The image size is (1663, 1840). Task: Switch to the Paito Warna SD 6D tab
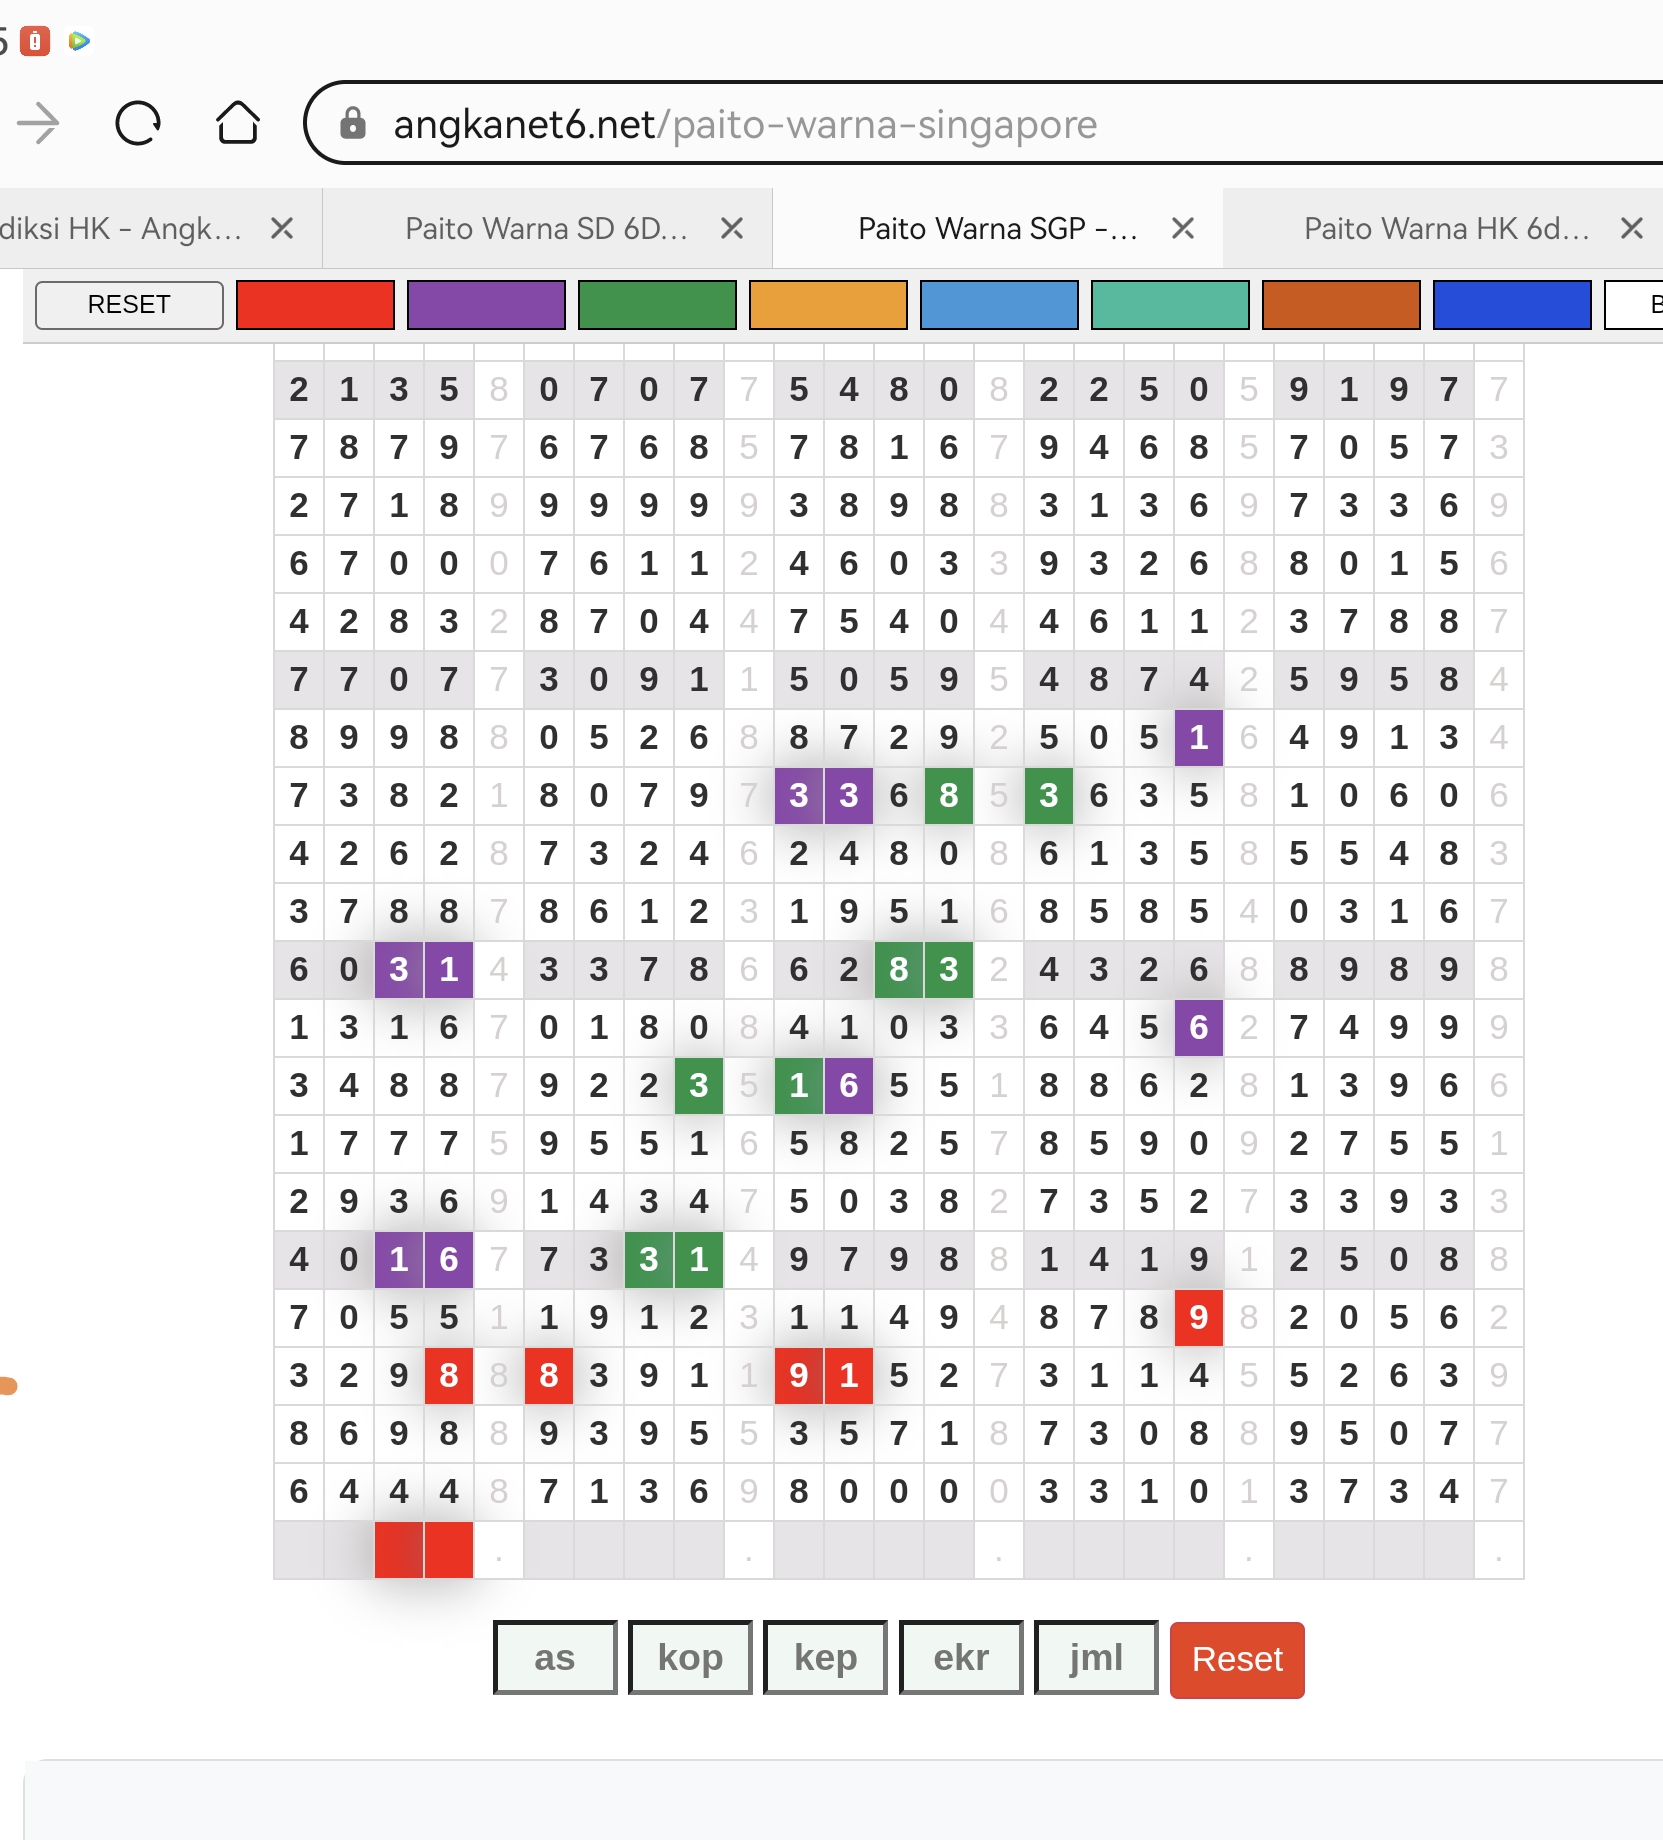(546, 229)
